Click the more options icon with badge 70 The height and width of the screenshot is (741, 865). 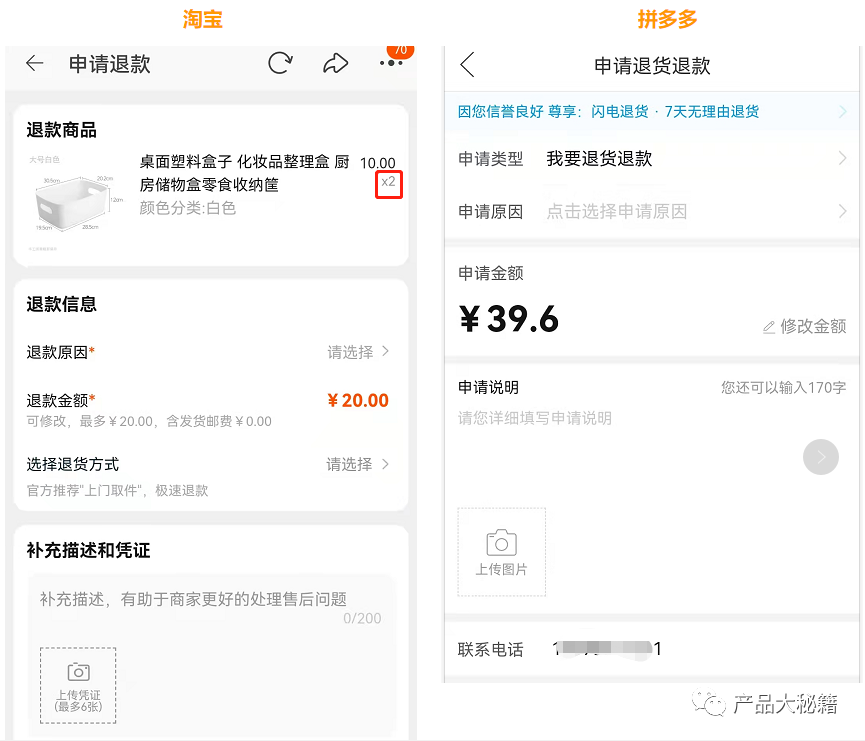click(x=392, y=63)
